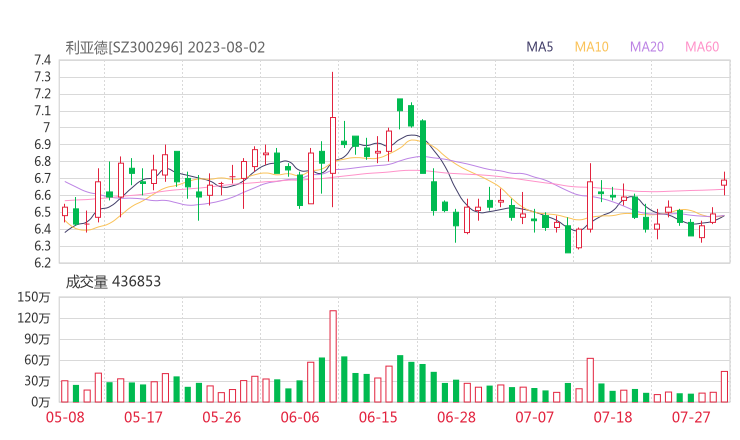Select the last red volume bar on the right
This screenshot has height=440, width=740.
pos(724,387)
